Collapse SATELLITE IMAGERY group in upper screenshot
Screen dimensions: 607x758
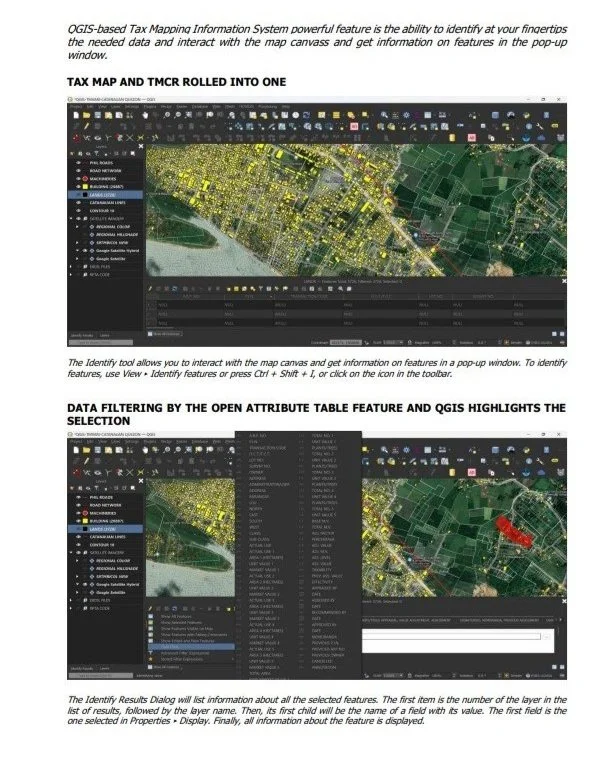(72, 219)
